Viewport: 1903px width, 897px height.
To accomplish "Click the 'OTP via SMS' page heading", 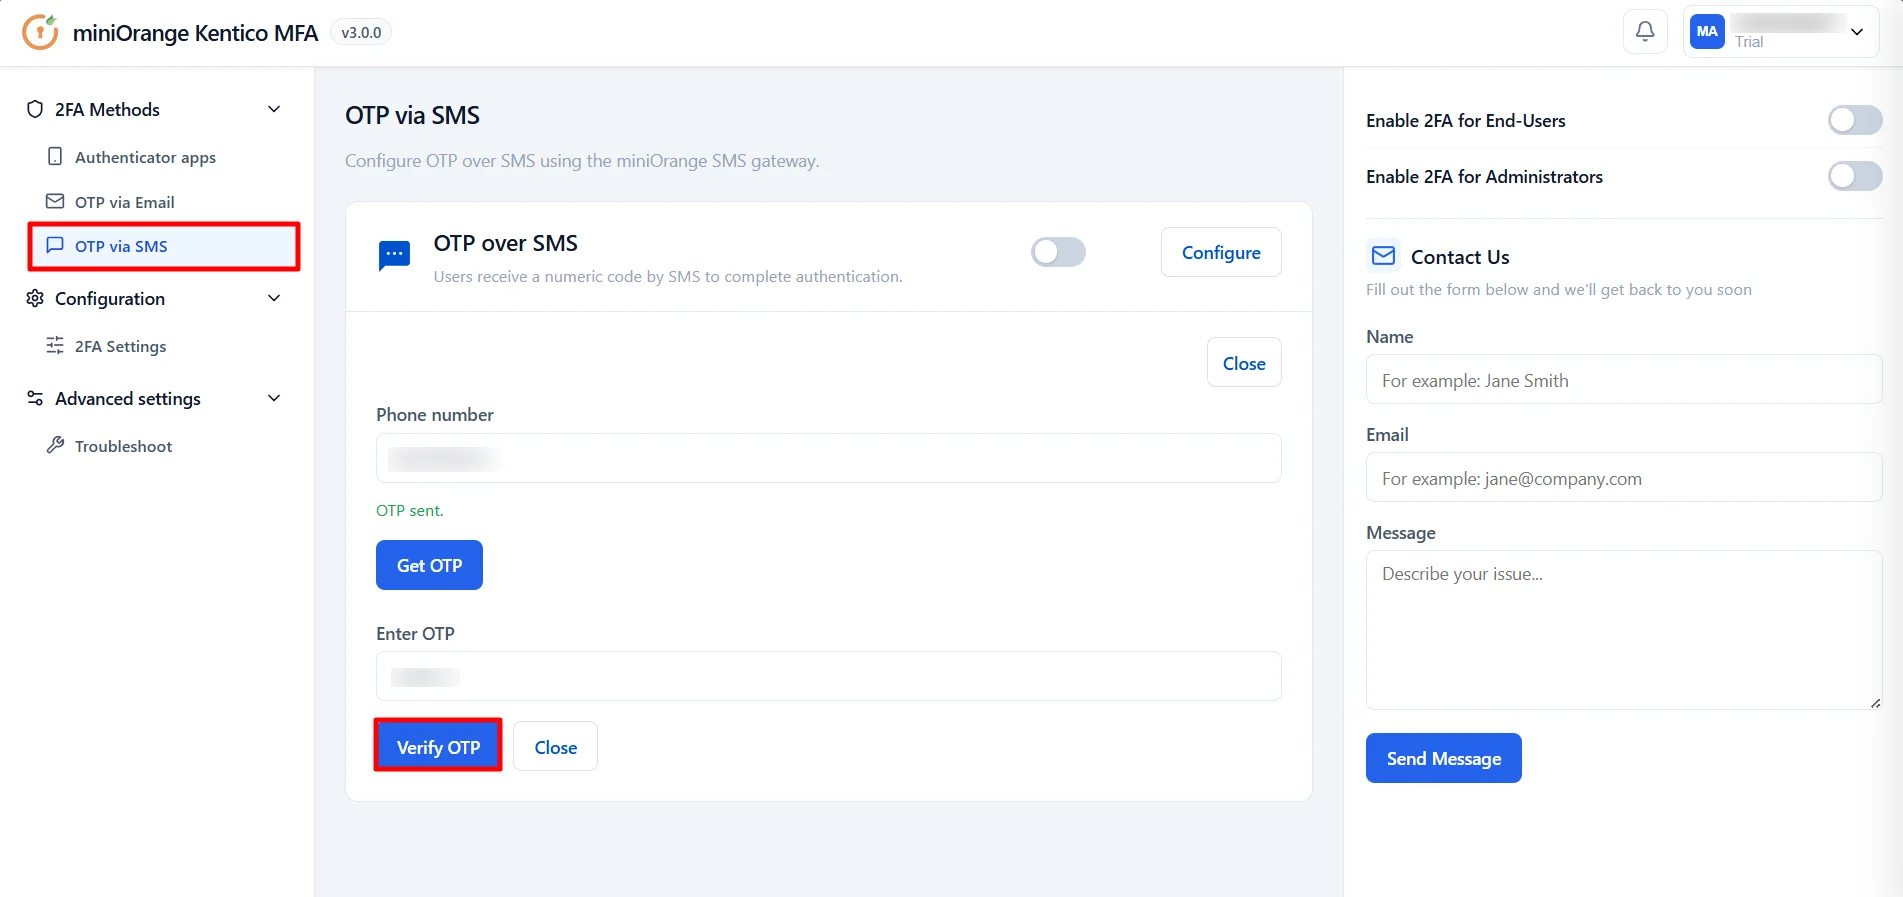I will point(412,115).
